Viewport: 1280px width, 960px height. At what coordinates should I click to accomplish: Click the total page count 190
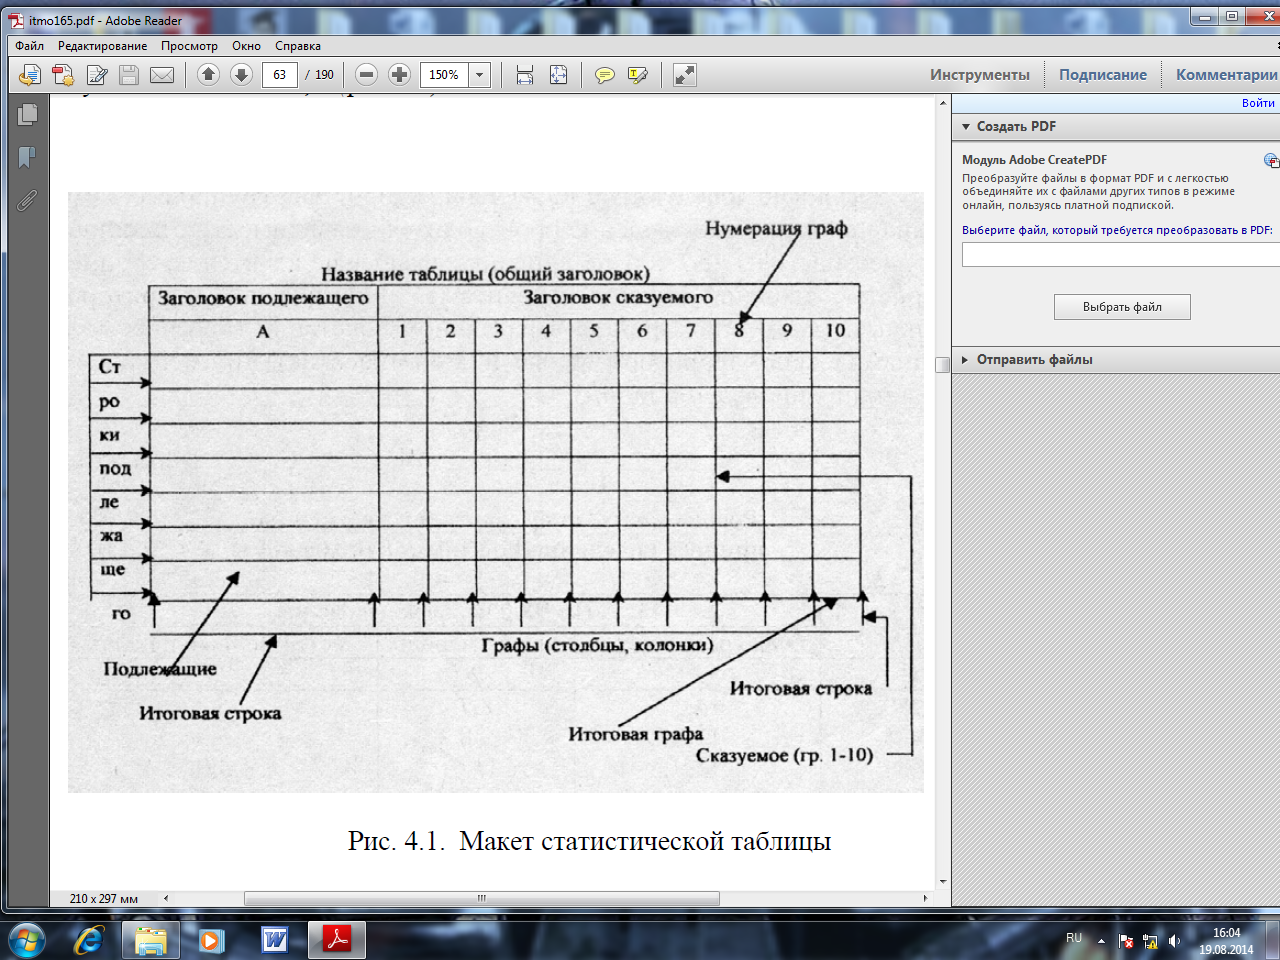tap(325, 75)
